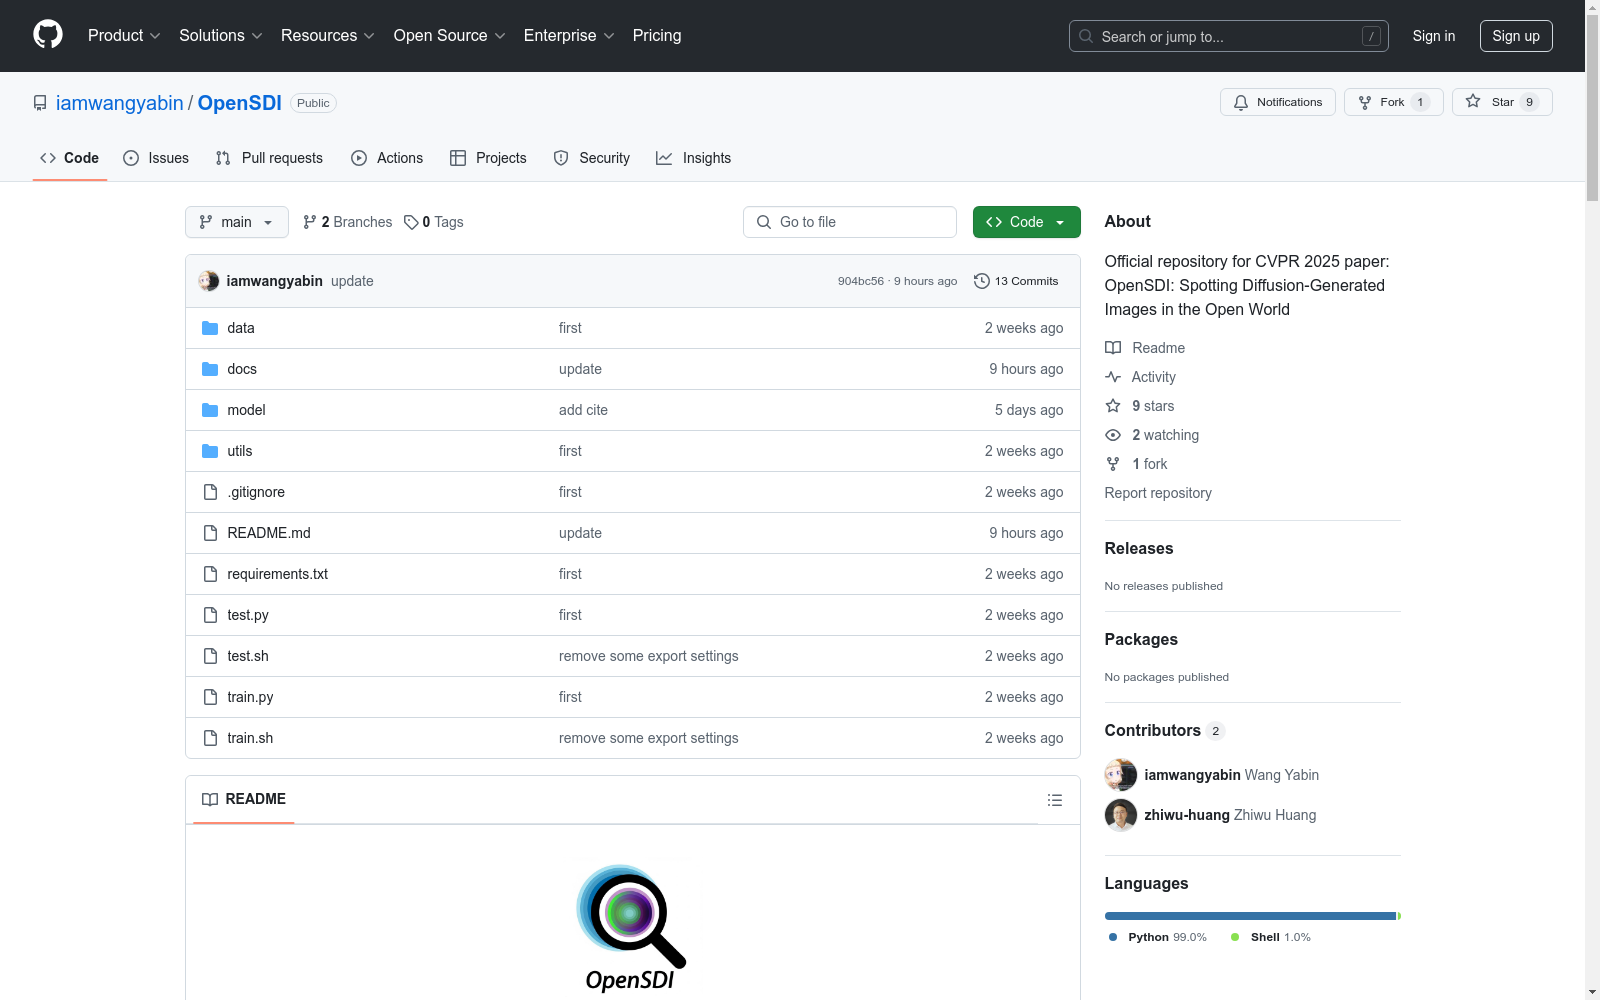The image size is (1600, 1000).
Task: Click iamwangyabin contributor avatar
Action: tap(1121, 775)
